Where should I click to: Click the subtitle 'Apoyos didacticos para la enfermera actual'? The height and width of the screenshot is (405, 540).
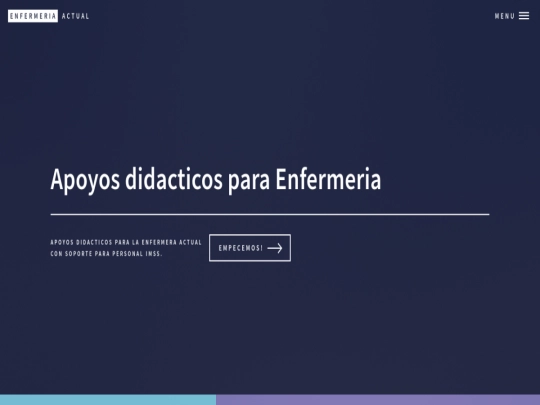point(126,242)
